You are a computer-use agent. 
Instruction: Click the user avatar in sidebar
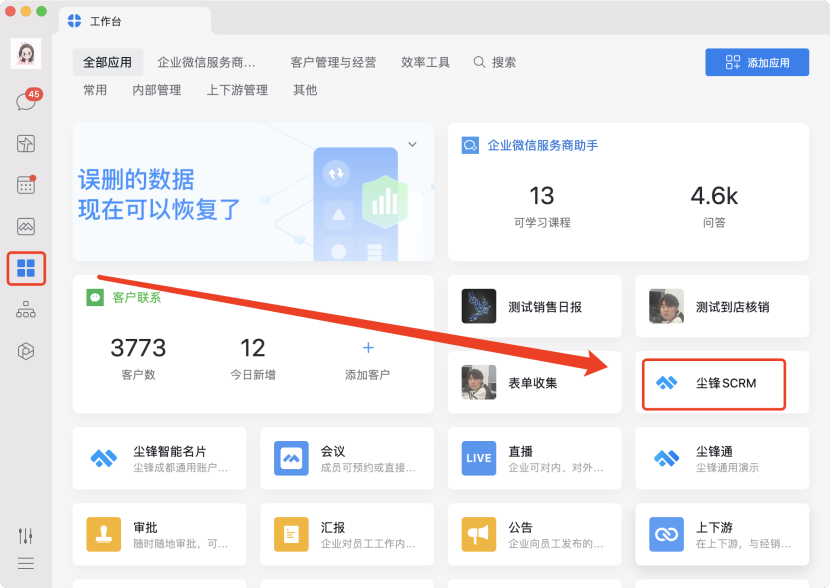tap(26, 53)
